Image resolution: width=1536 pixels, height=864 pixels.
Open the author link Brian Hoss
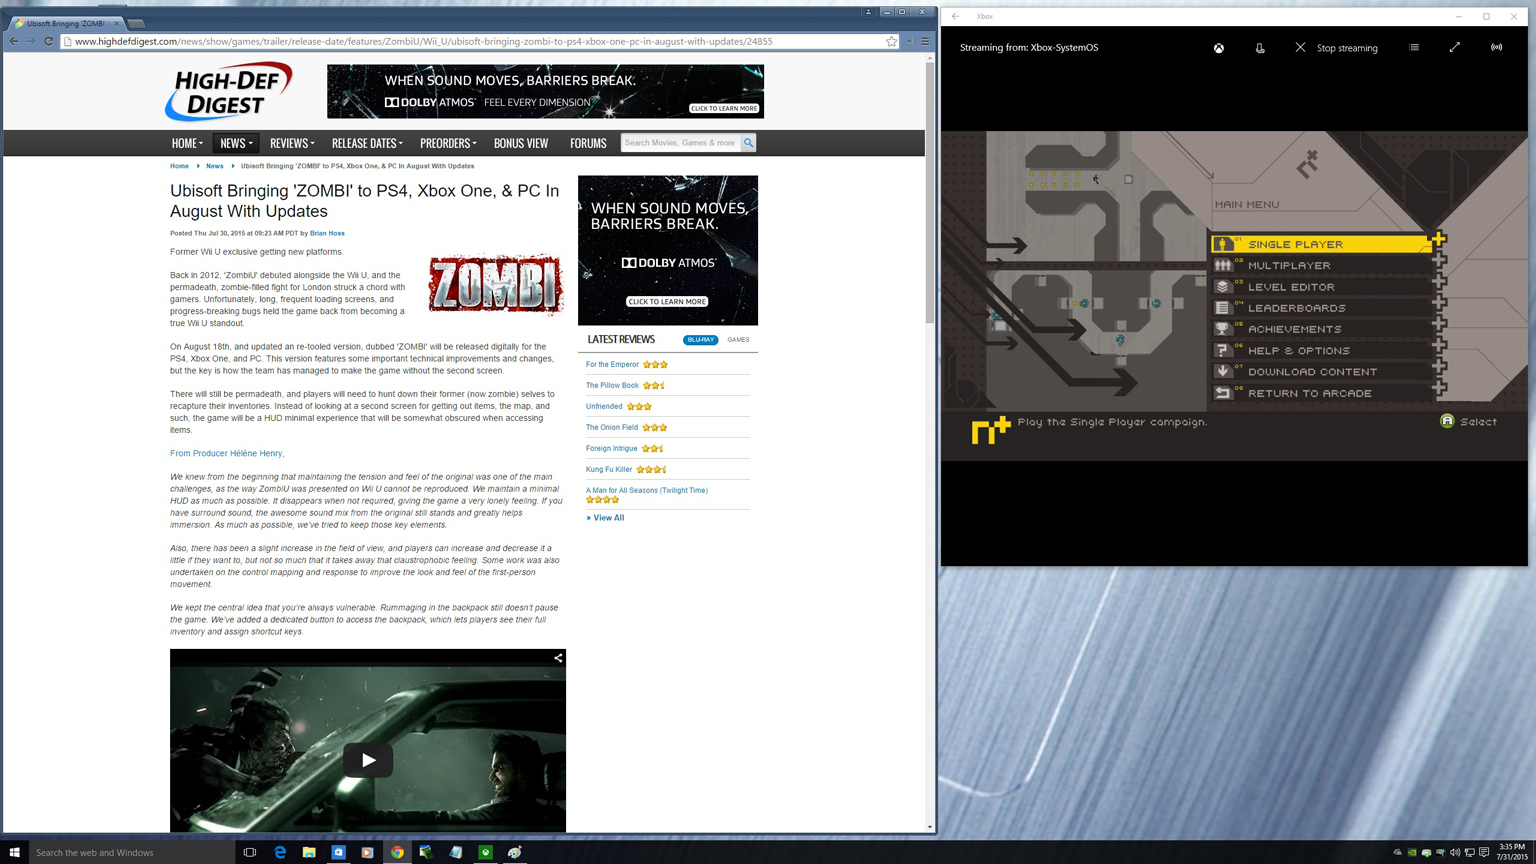pyautogui.click(x=327, y=233)
